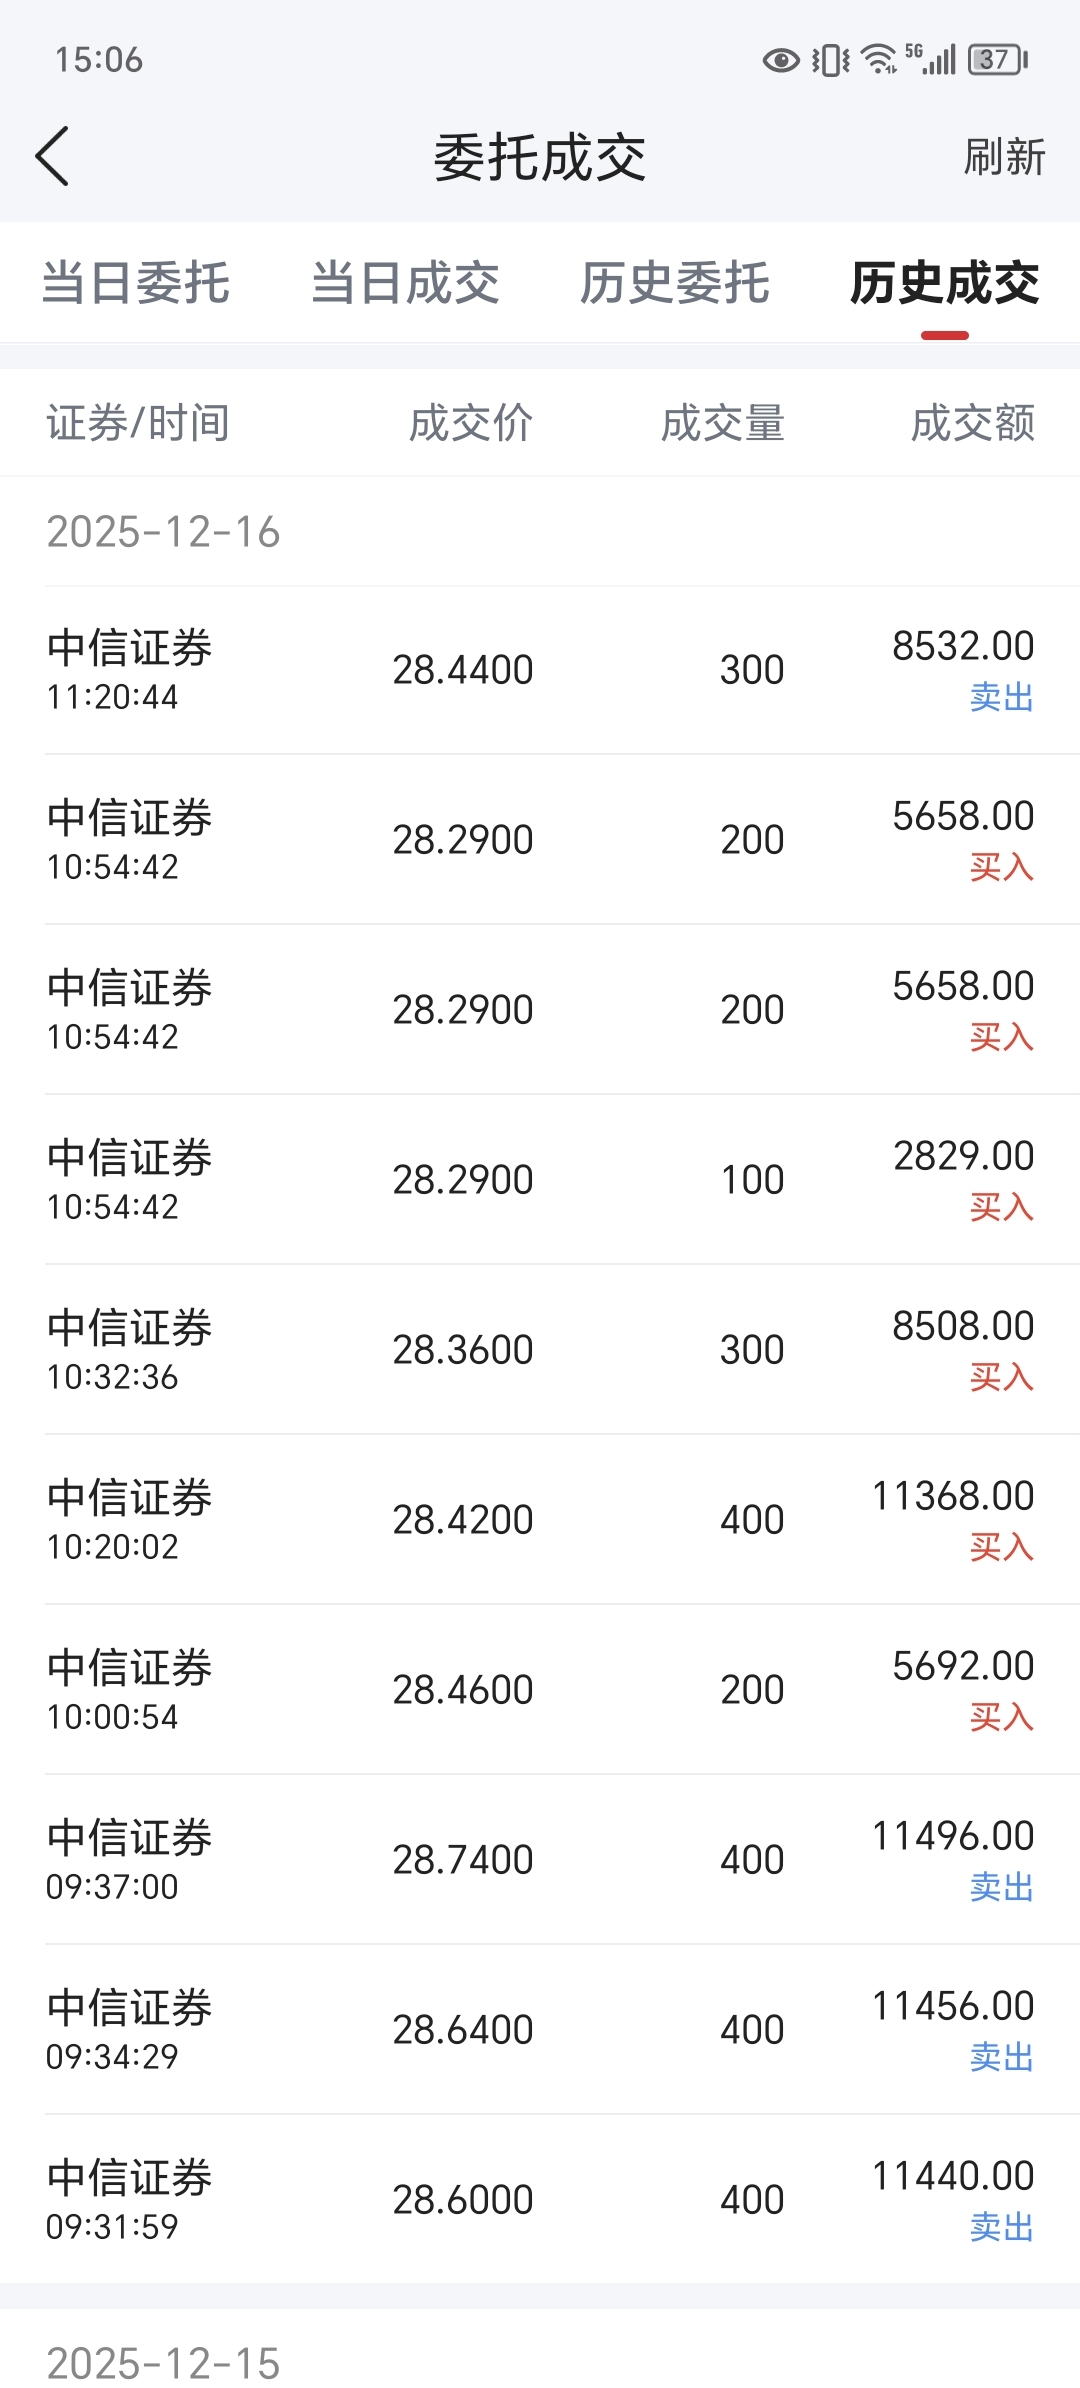
Task: Tap the vibrate mode status icon
Action: pyautogui.click(x=831, y=60)
